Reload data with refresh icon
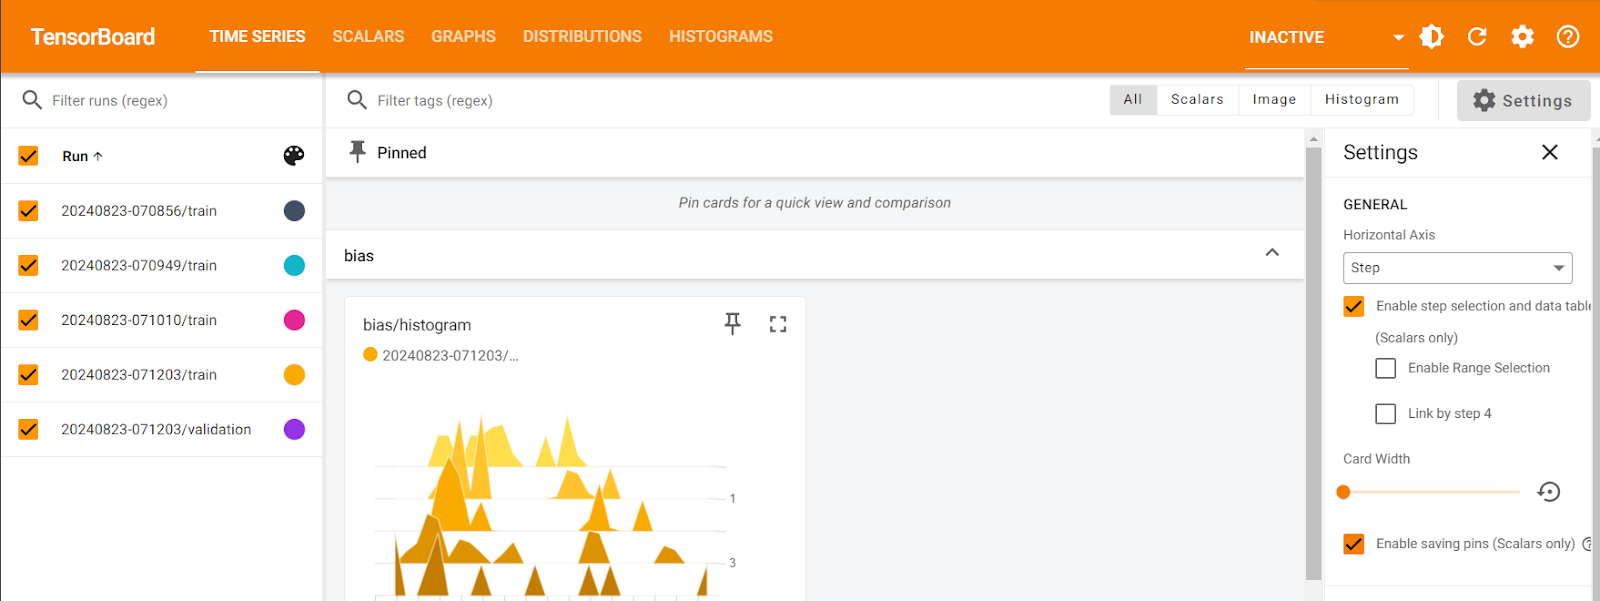The image size is (1600, 601). tap(1477, 37)
